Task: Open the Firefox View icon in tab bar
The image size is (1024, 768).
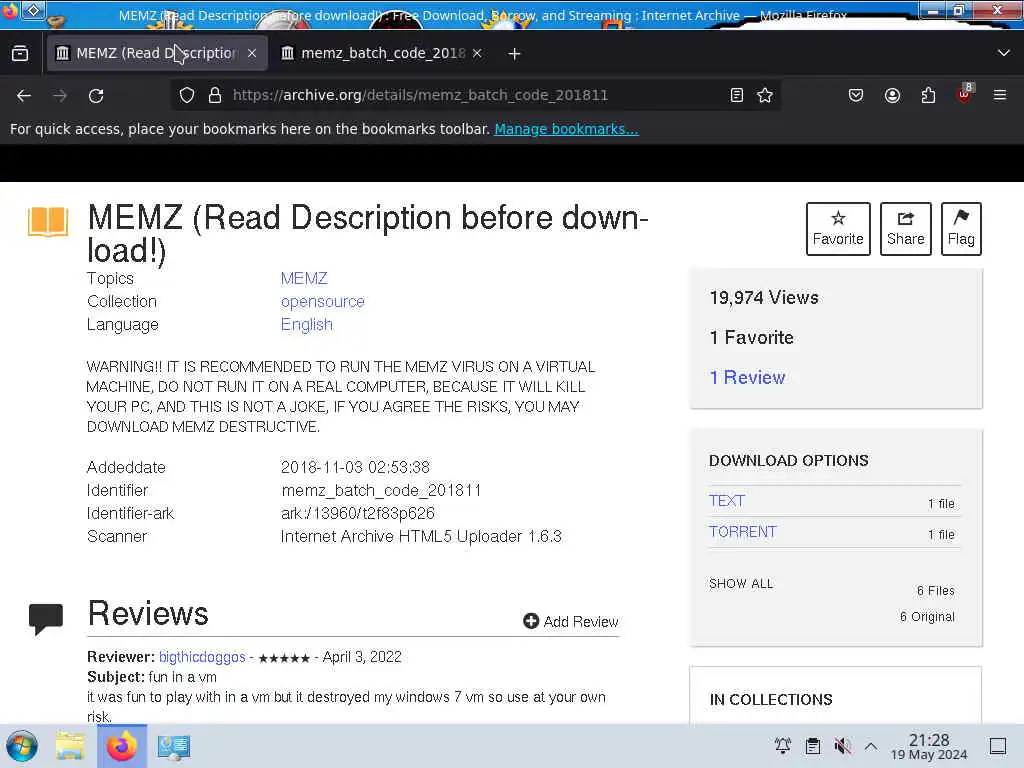Action: point(20,53)
